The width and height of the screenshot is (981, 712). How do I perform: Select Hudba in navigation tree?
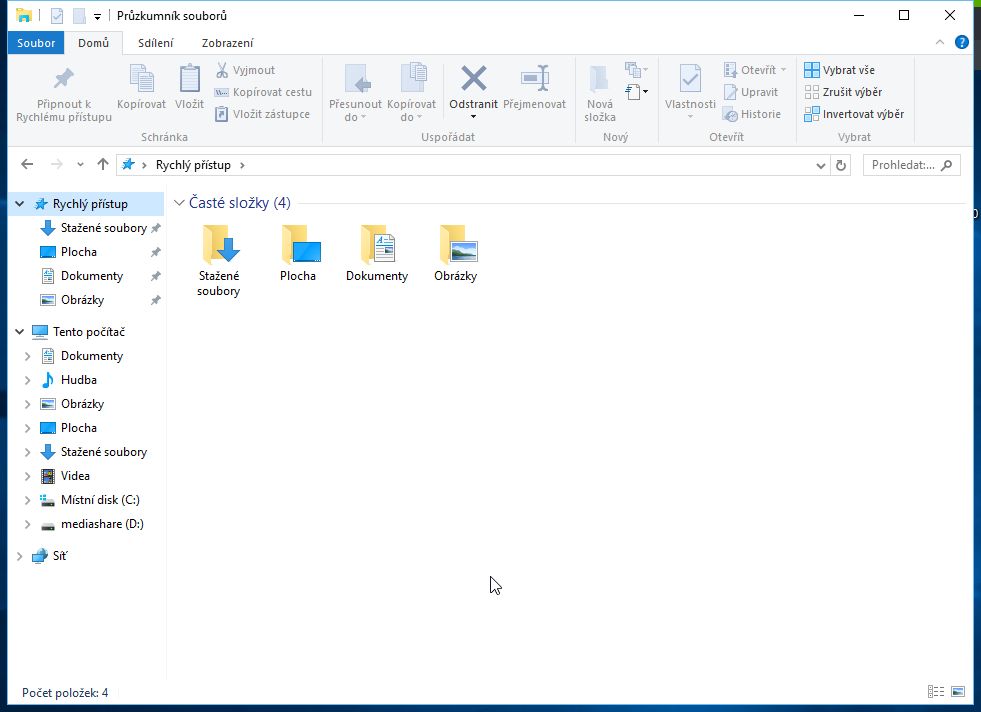point(79,380)
